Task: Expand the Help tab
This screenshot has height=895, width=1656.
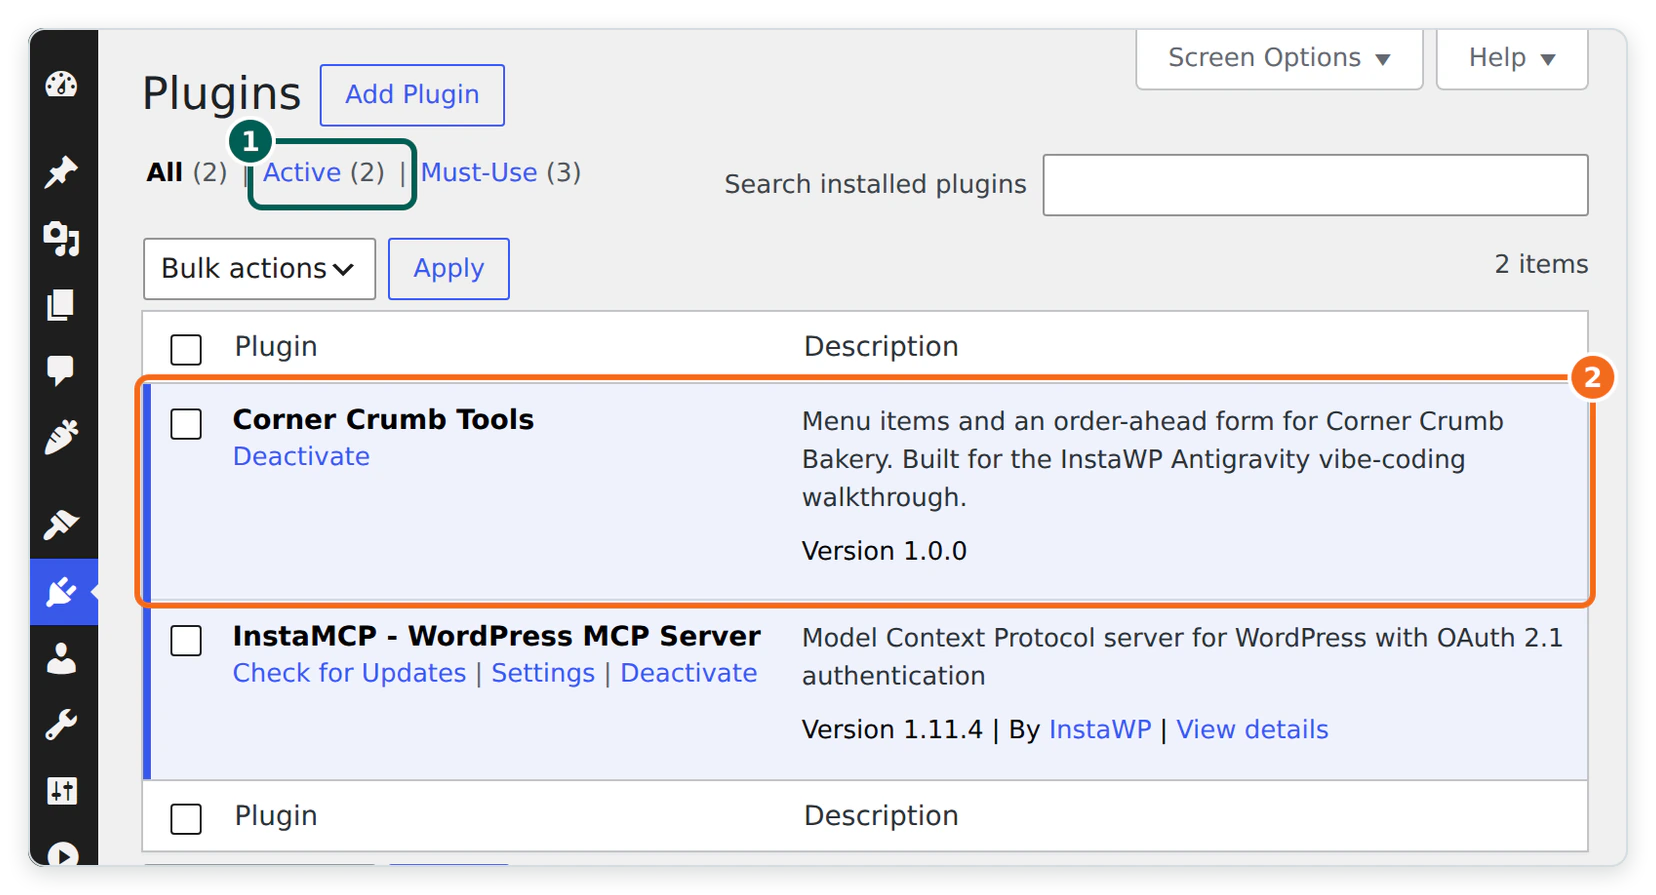Action: click(x=1512, y=59)
